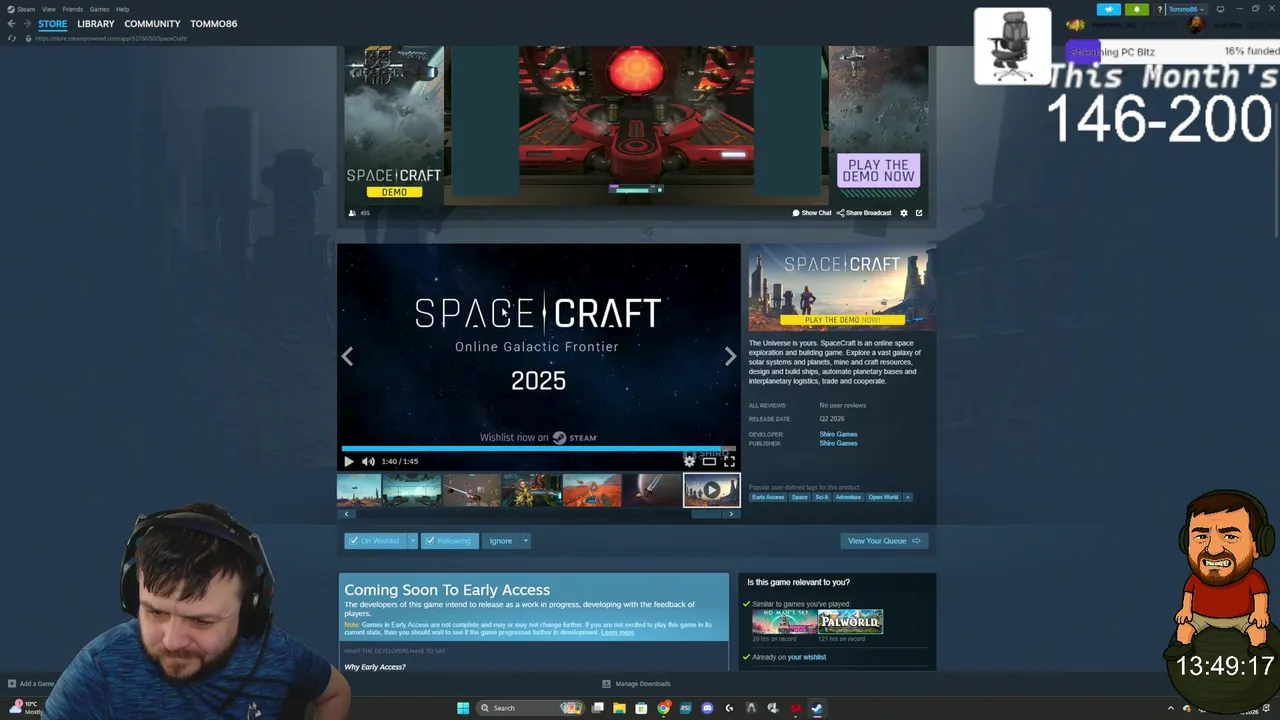1280x720 pixels.
Task: Open the Help menu
Action: 122,9
